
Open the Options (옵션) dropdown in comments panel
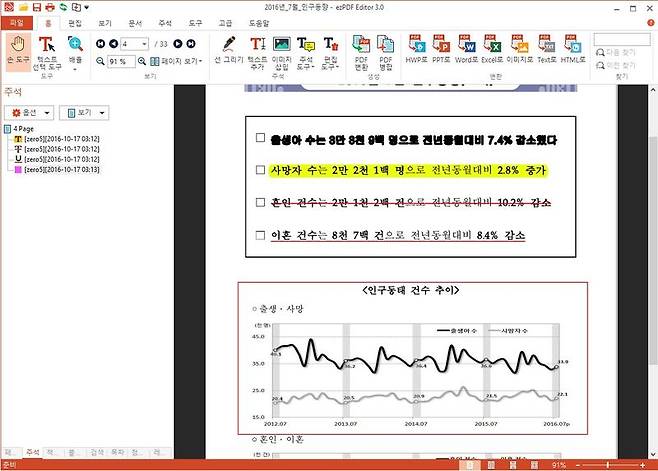click(29, 113)
